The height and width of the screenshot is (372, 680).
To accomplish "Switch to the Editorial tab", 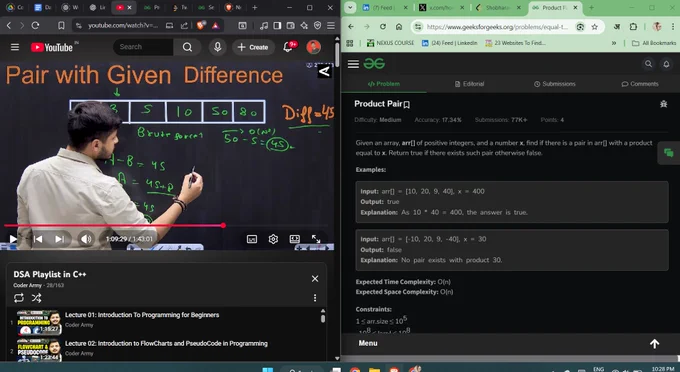I will [469, 84].
